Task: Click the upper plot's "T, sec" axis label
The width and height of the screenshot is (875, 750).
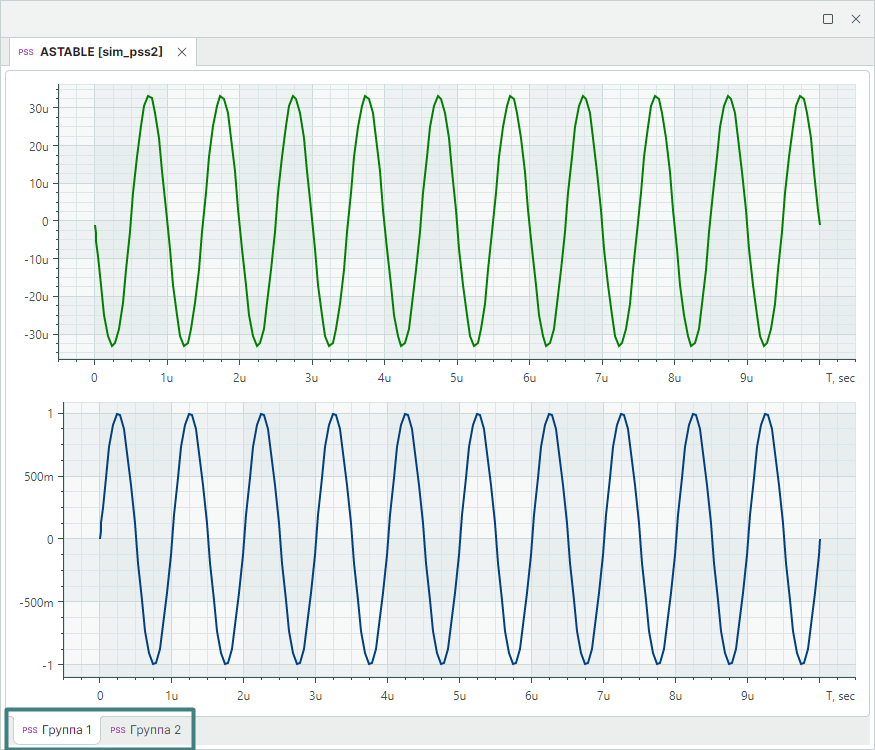Action: (840, 378)
